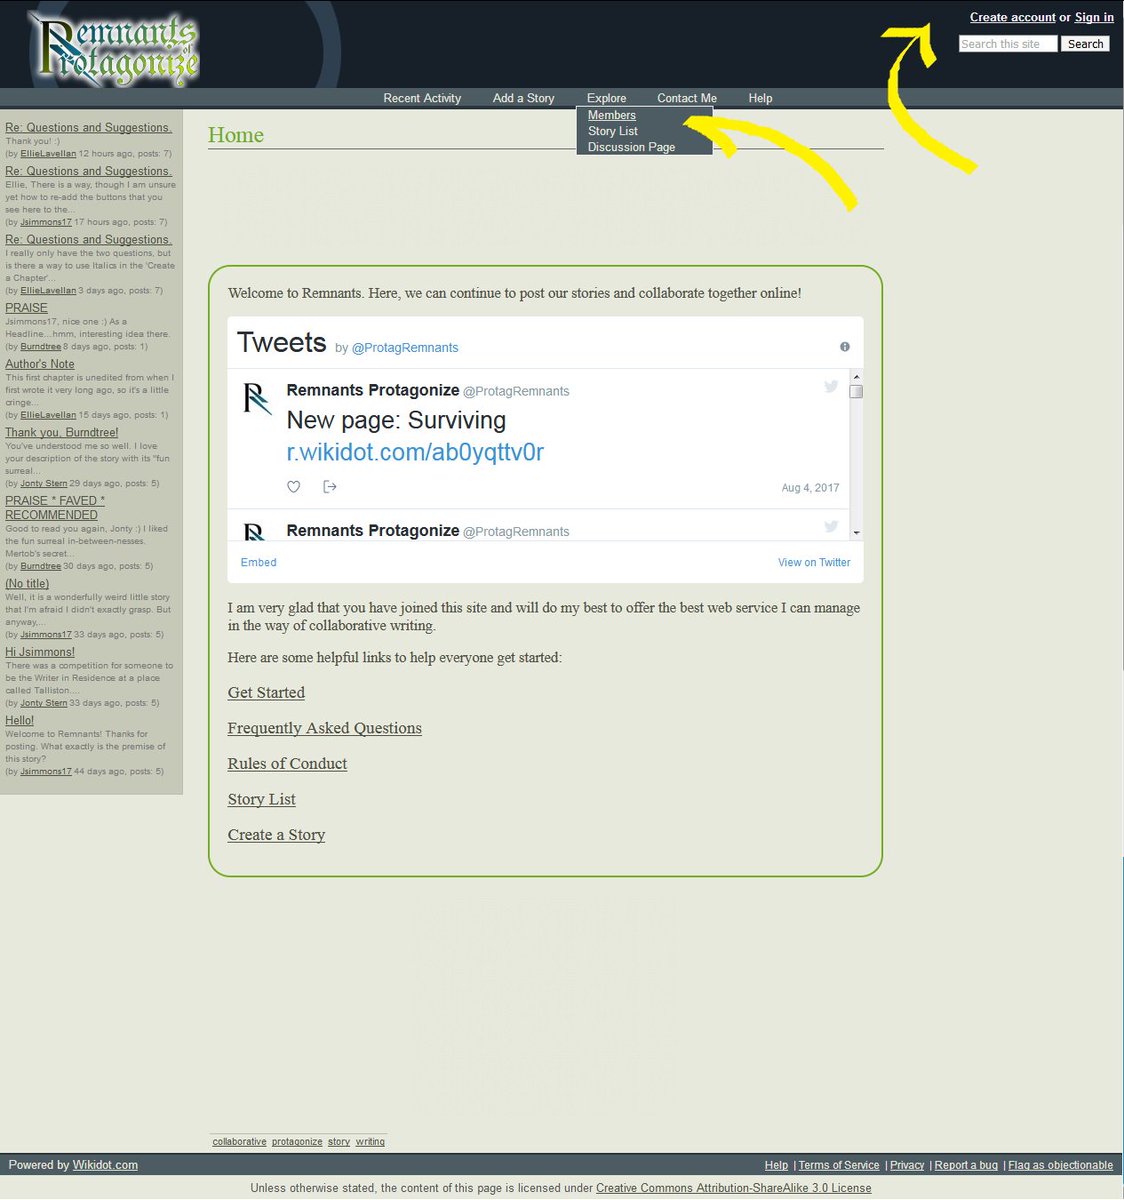Click the 'collaborative' tag
Screen dimensions: 1124x1200
click(x=239, y=1141)
